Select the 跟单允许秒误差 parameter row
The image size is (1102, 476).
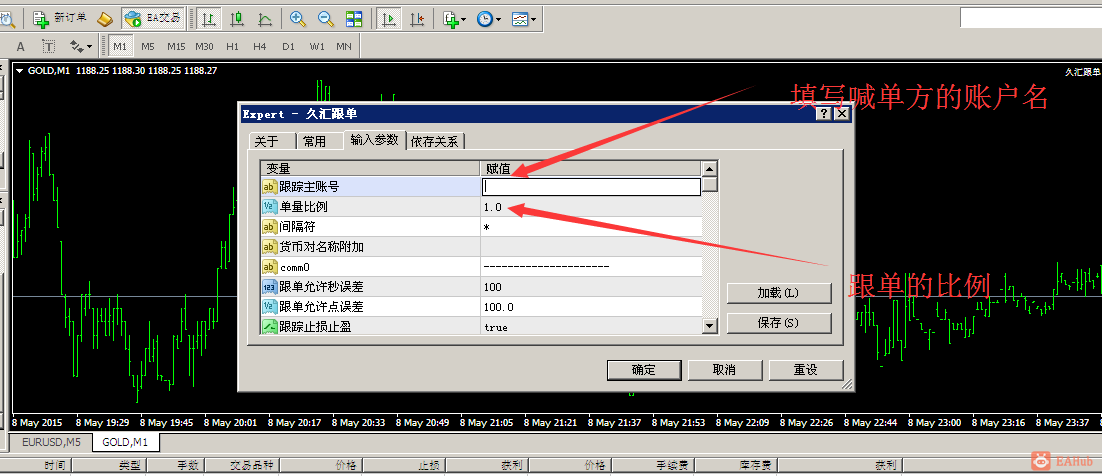pos(481,287)
